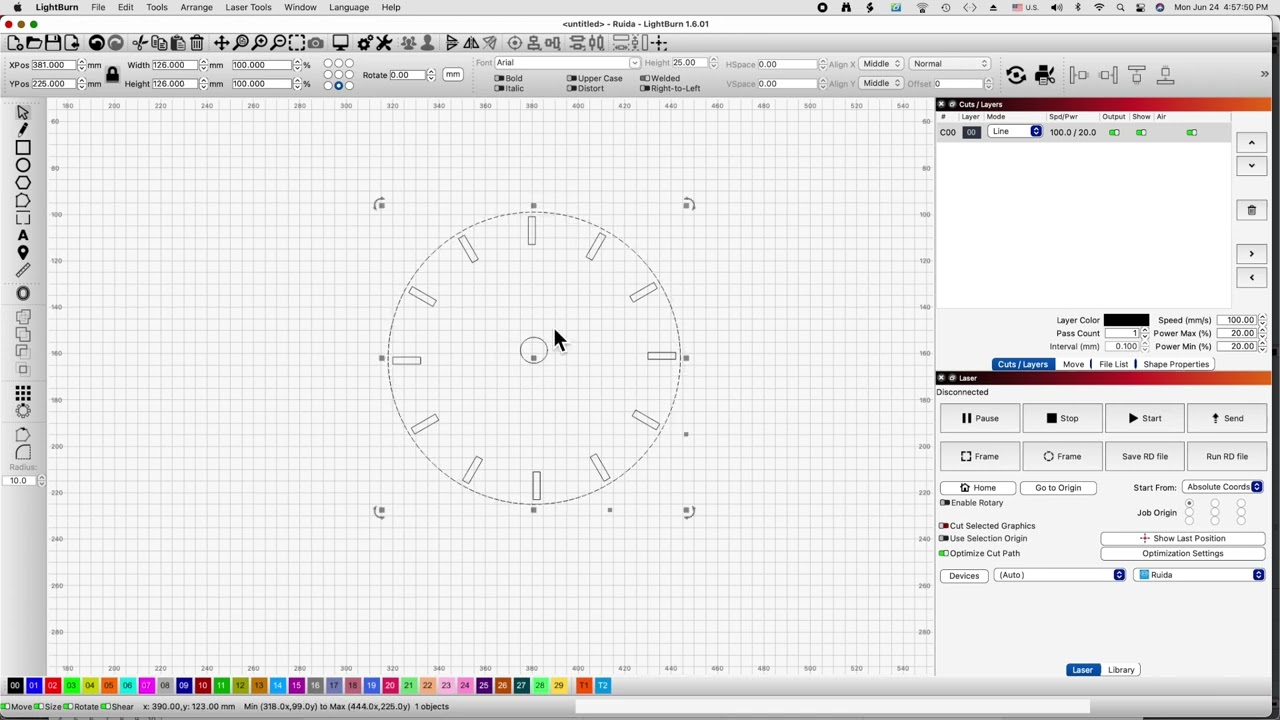The width and height of the screenshot is (1280, 720).
Task: Click the XPos input field
Action: tap(55, 65)
